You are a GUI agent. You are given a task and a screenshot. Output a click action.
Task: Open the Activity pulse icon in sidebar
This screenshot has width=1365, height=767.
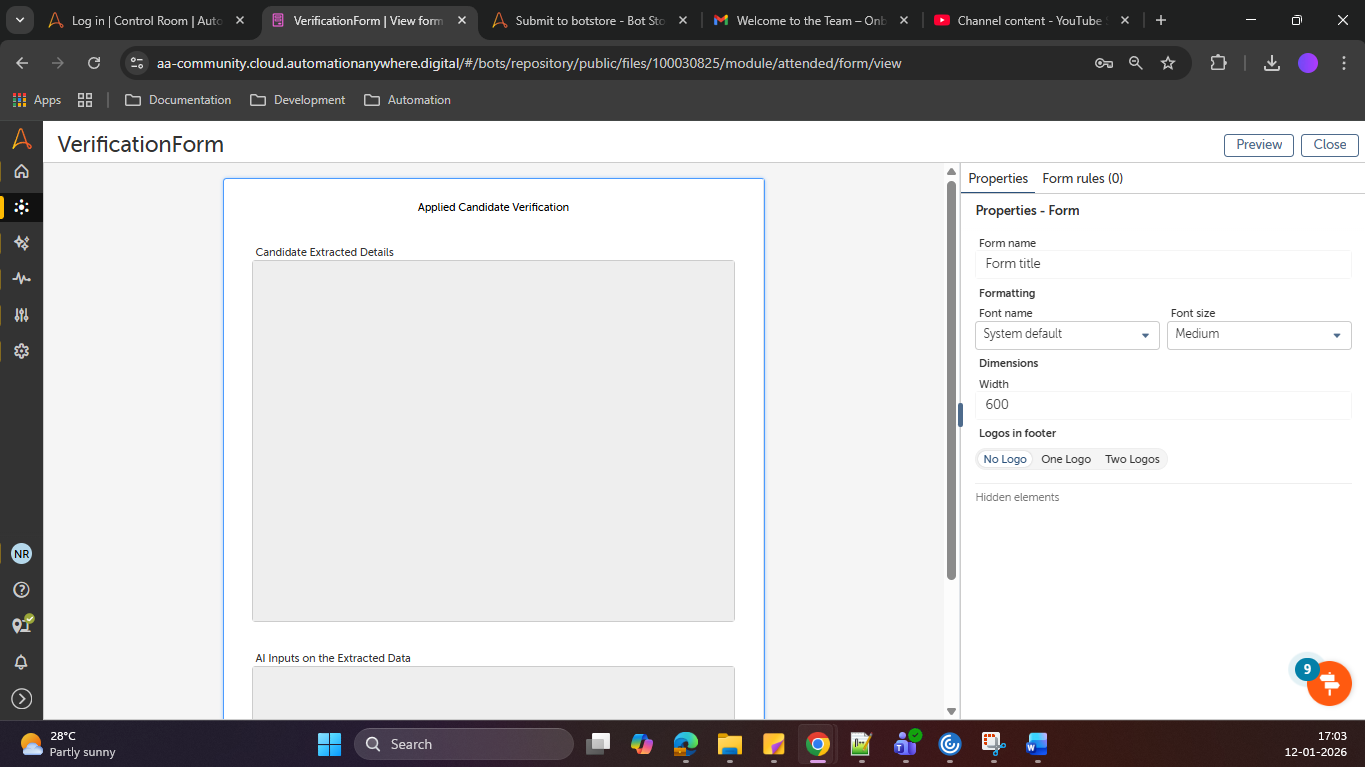(x=21, y=279)
